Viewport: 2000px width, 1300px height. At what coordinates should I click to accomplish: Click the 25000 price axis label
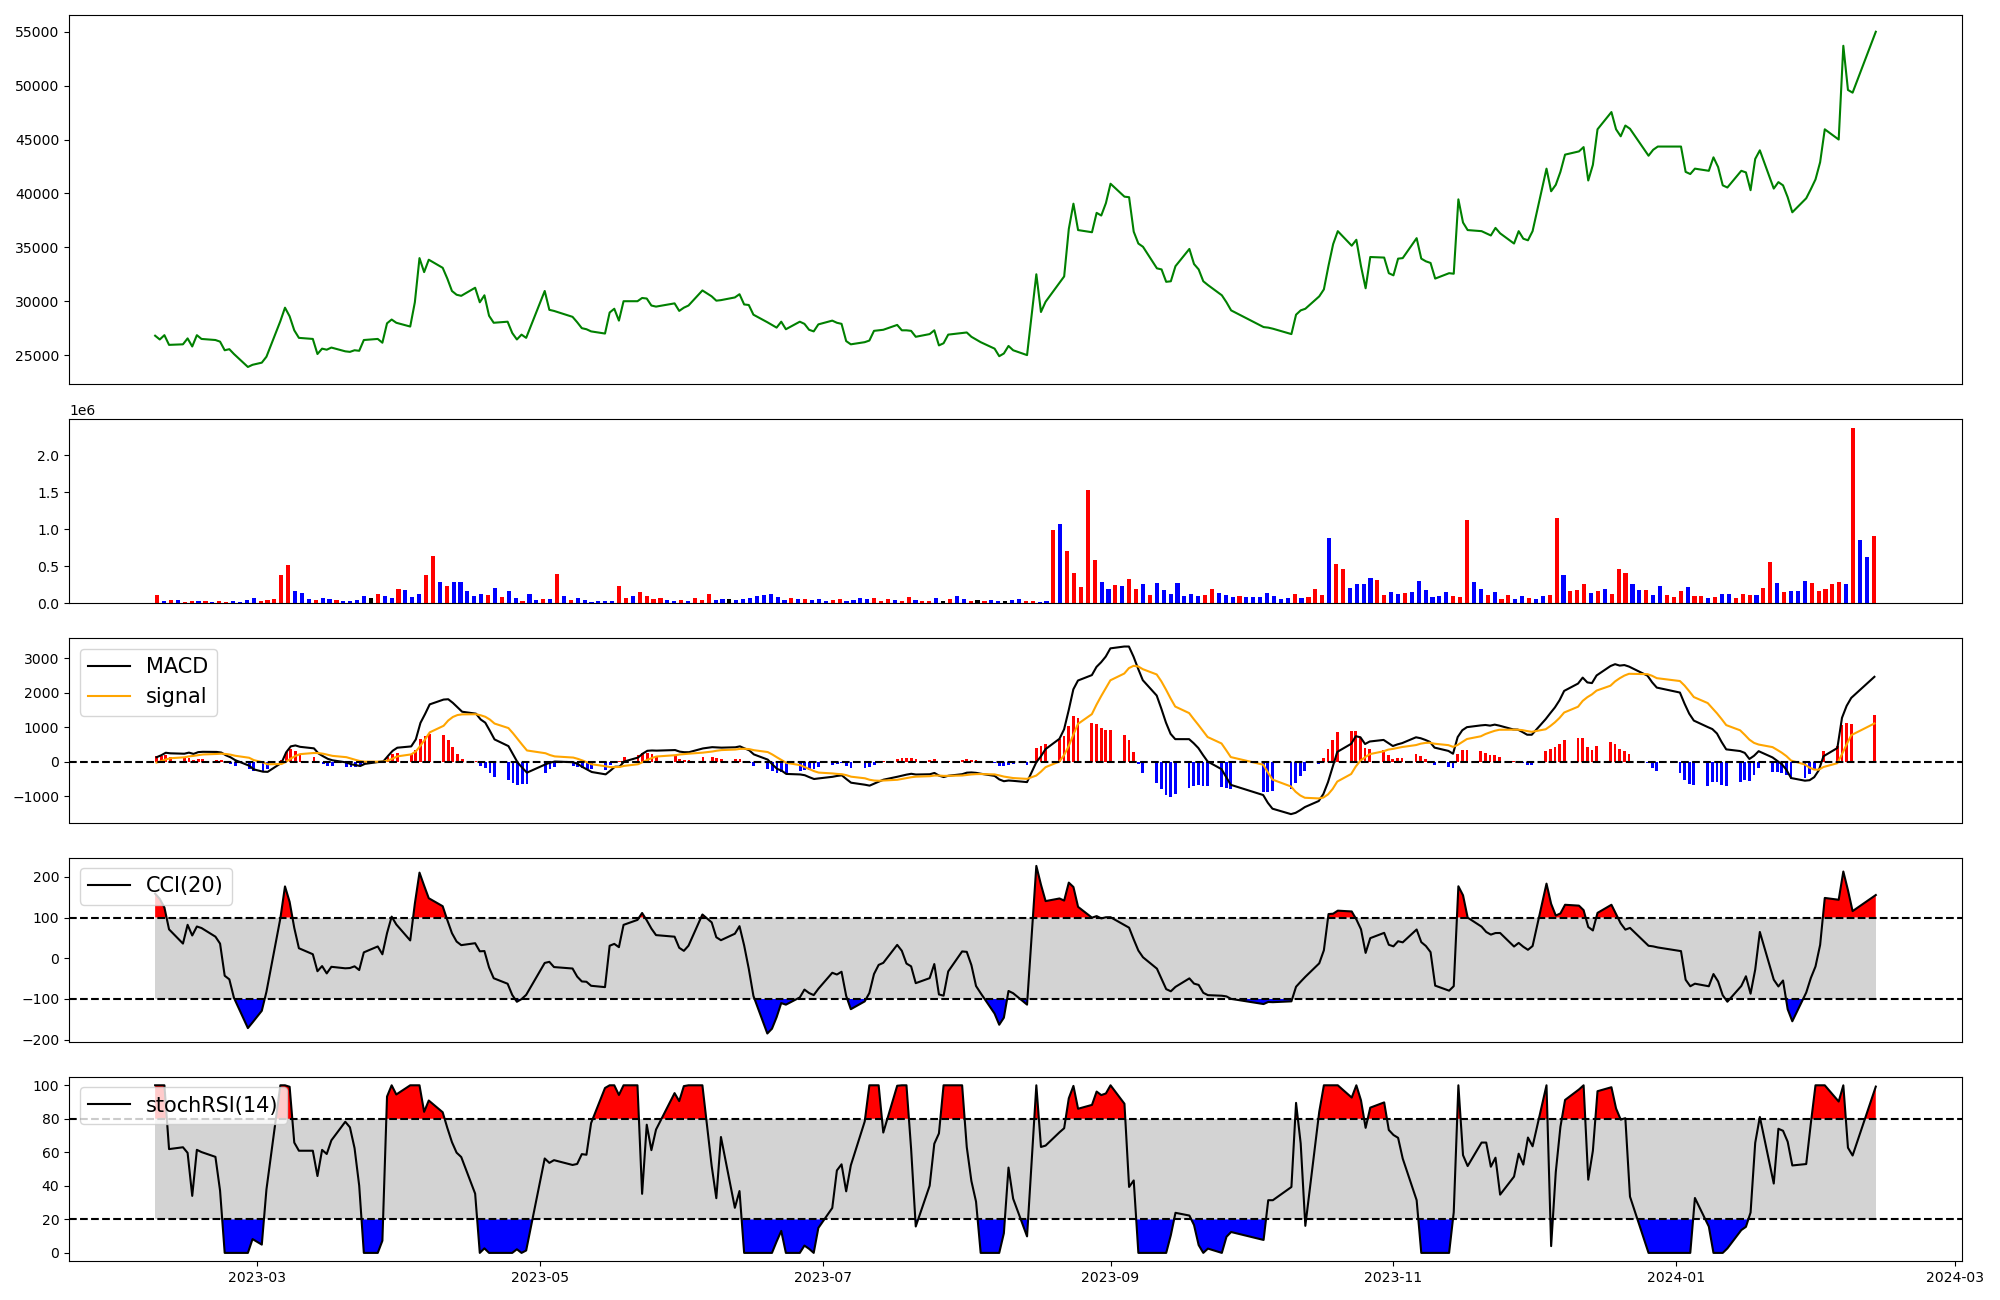(x=37, y=356)
